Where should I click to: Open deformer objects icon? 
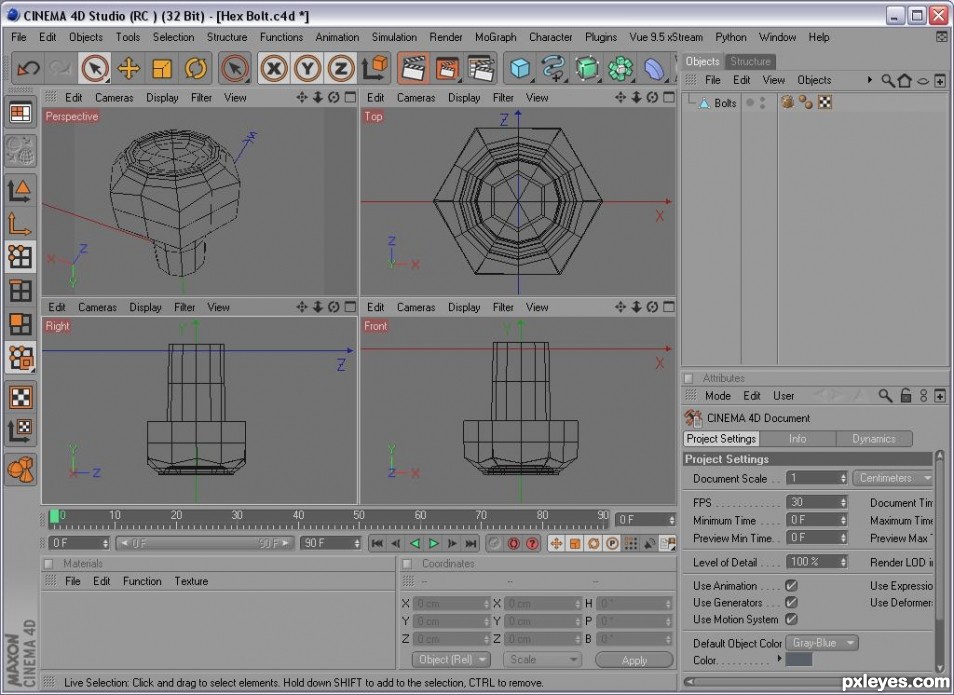[653, 68]
